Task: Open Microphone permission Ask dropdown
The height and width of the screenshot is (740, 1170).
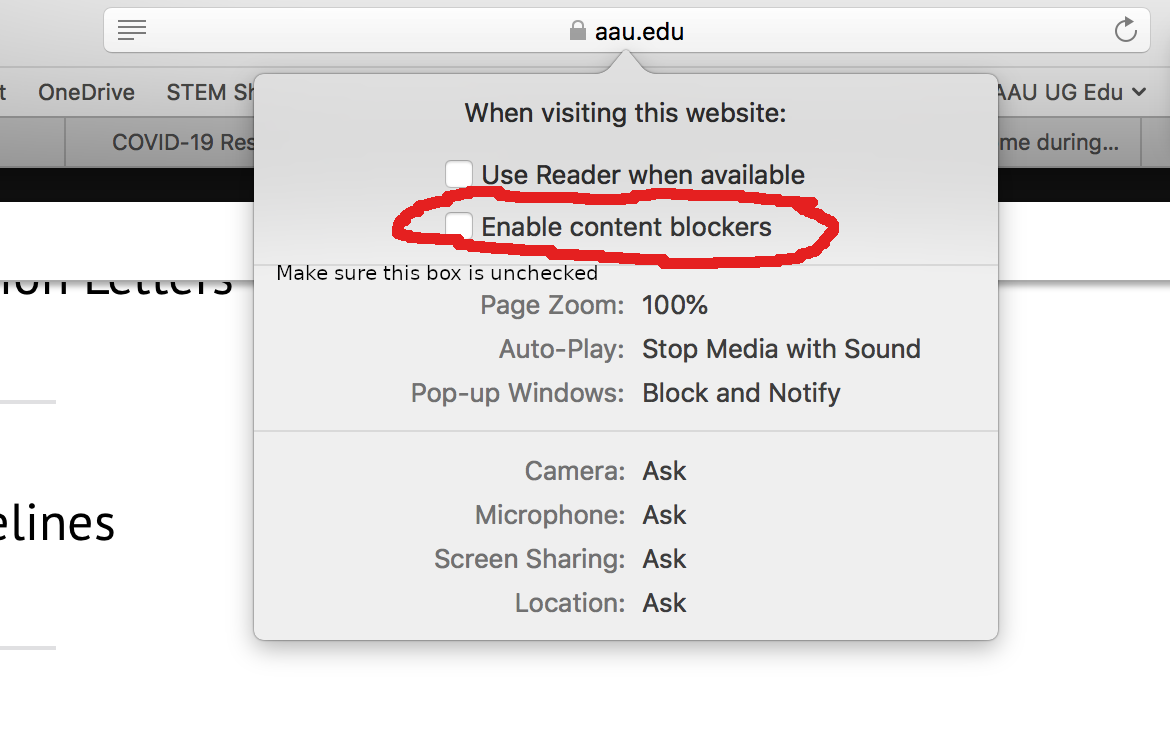Action: 664,515
